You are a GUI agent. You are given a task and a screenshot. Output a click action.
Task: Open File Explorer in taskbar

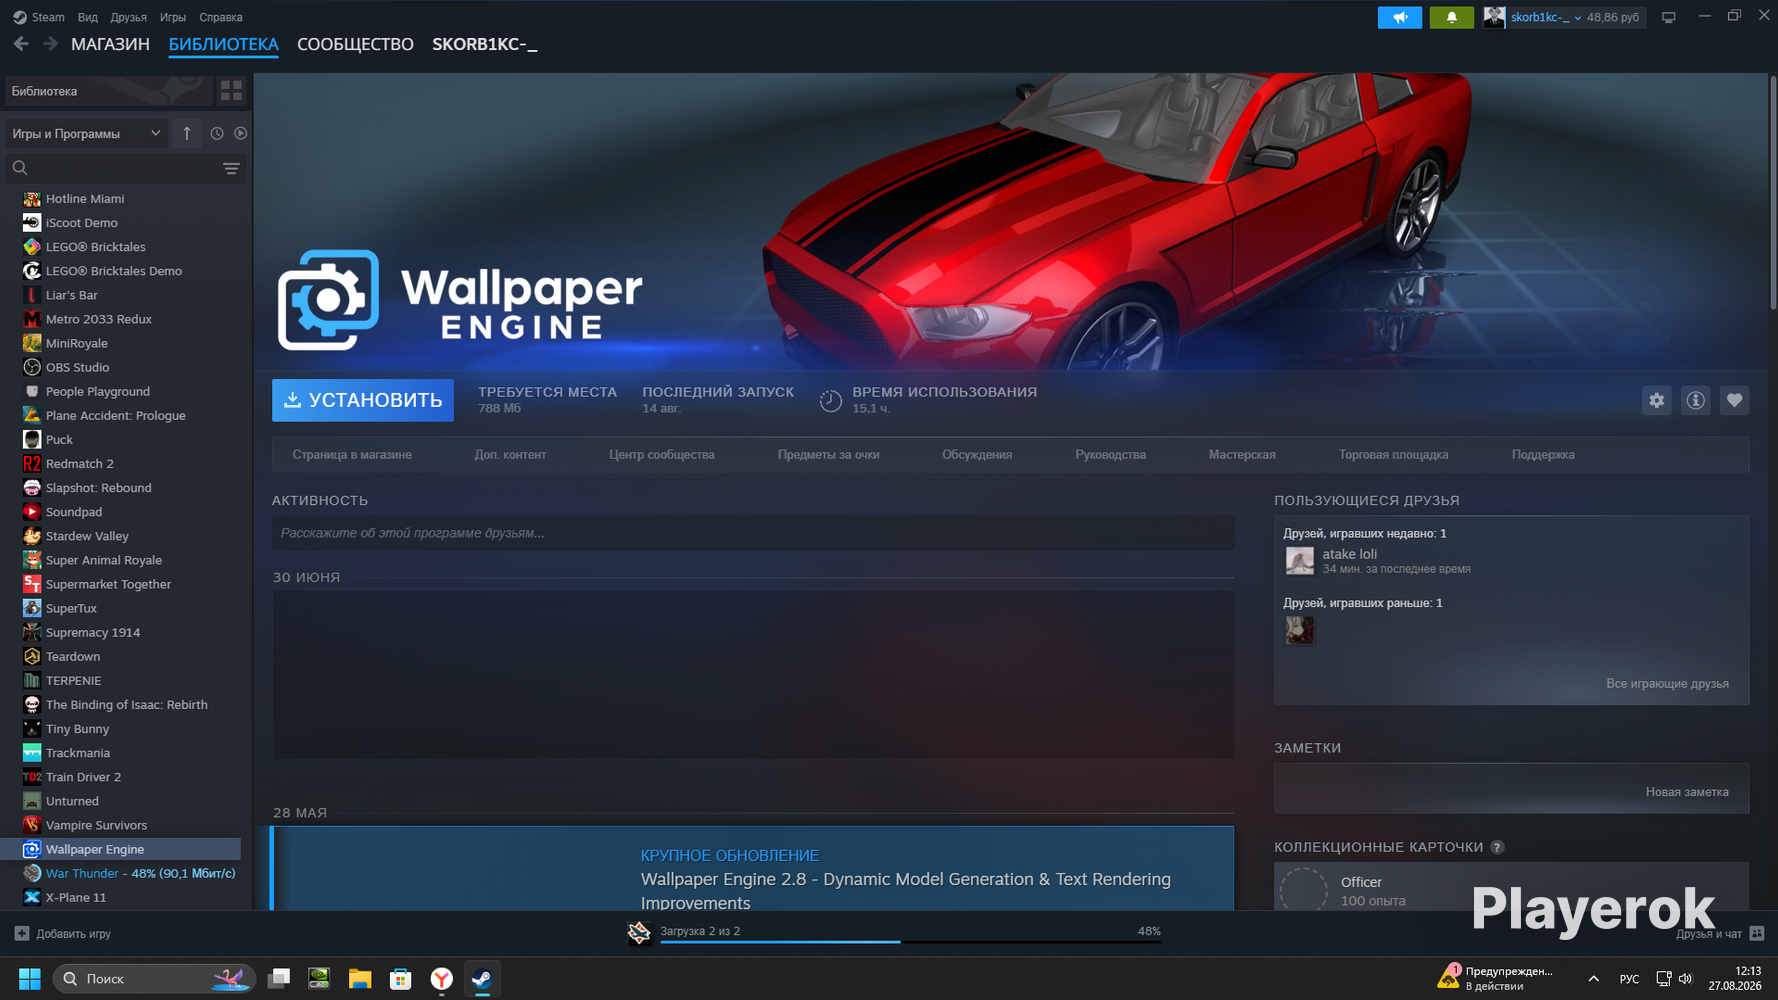pyautogui.click(x=360, y=978)
